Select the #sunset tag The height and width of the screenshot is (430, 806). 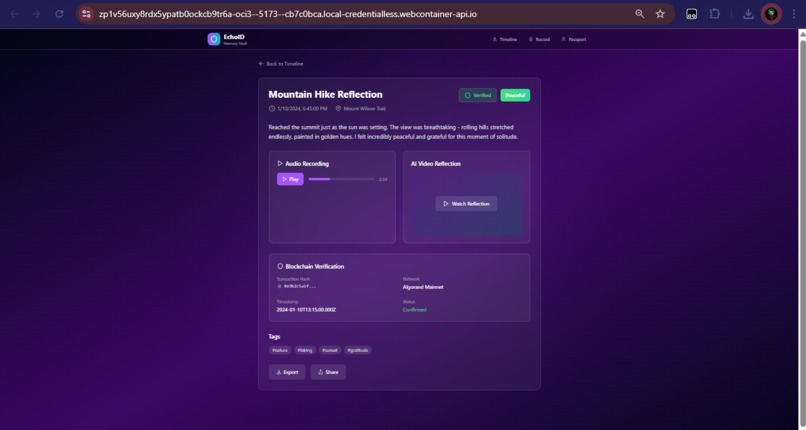click(x=329, y=350)
